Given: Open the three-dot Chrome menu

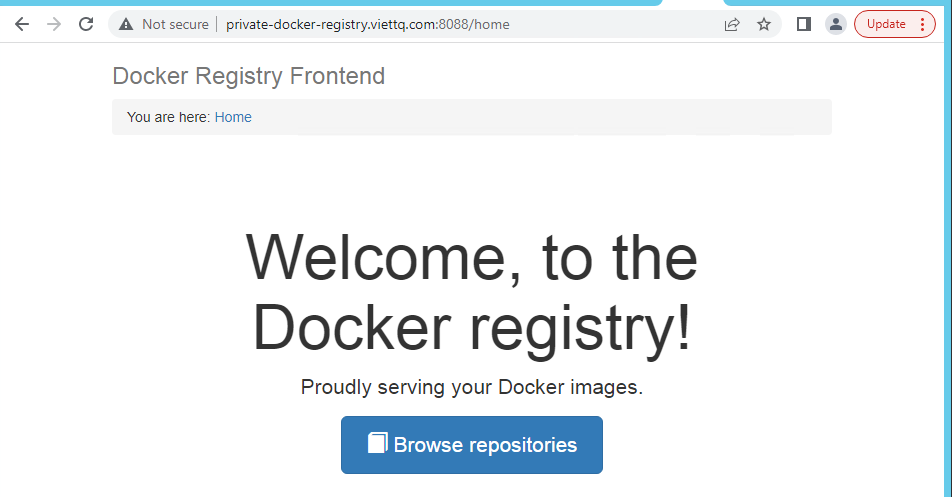Looking at the screenshot, I should point(922,24).
